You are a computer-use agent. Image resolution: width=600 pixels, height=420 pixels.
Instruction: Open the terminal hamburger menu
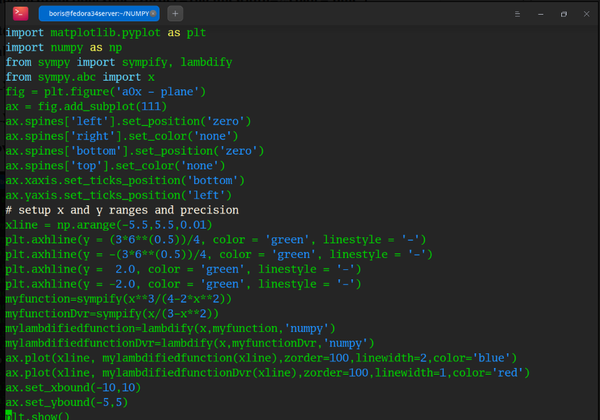click(x=517, y=14)
